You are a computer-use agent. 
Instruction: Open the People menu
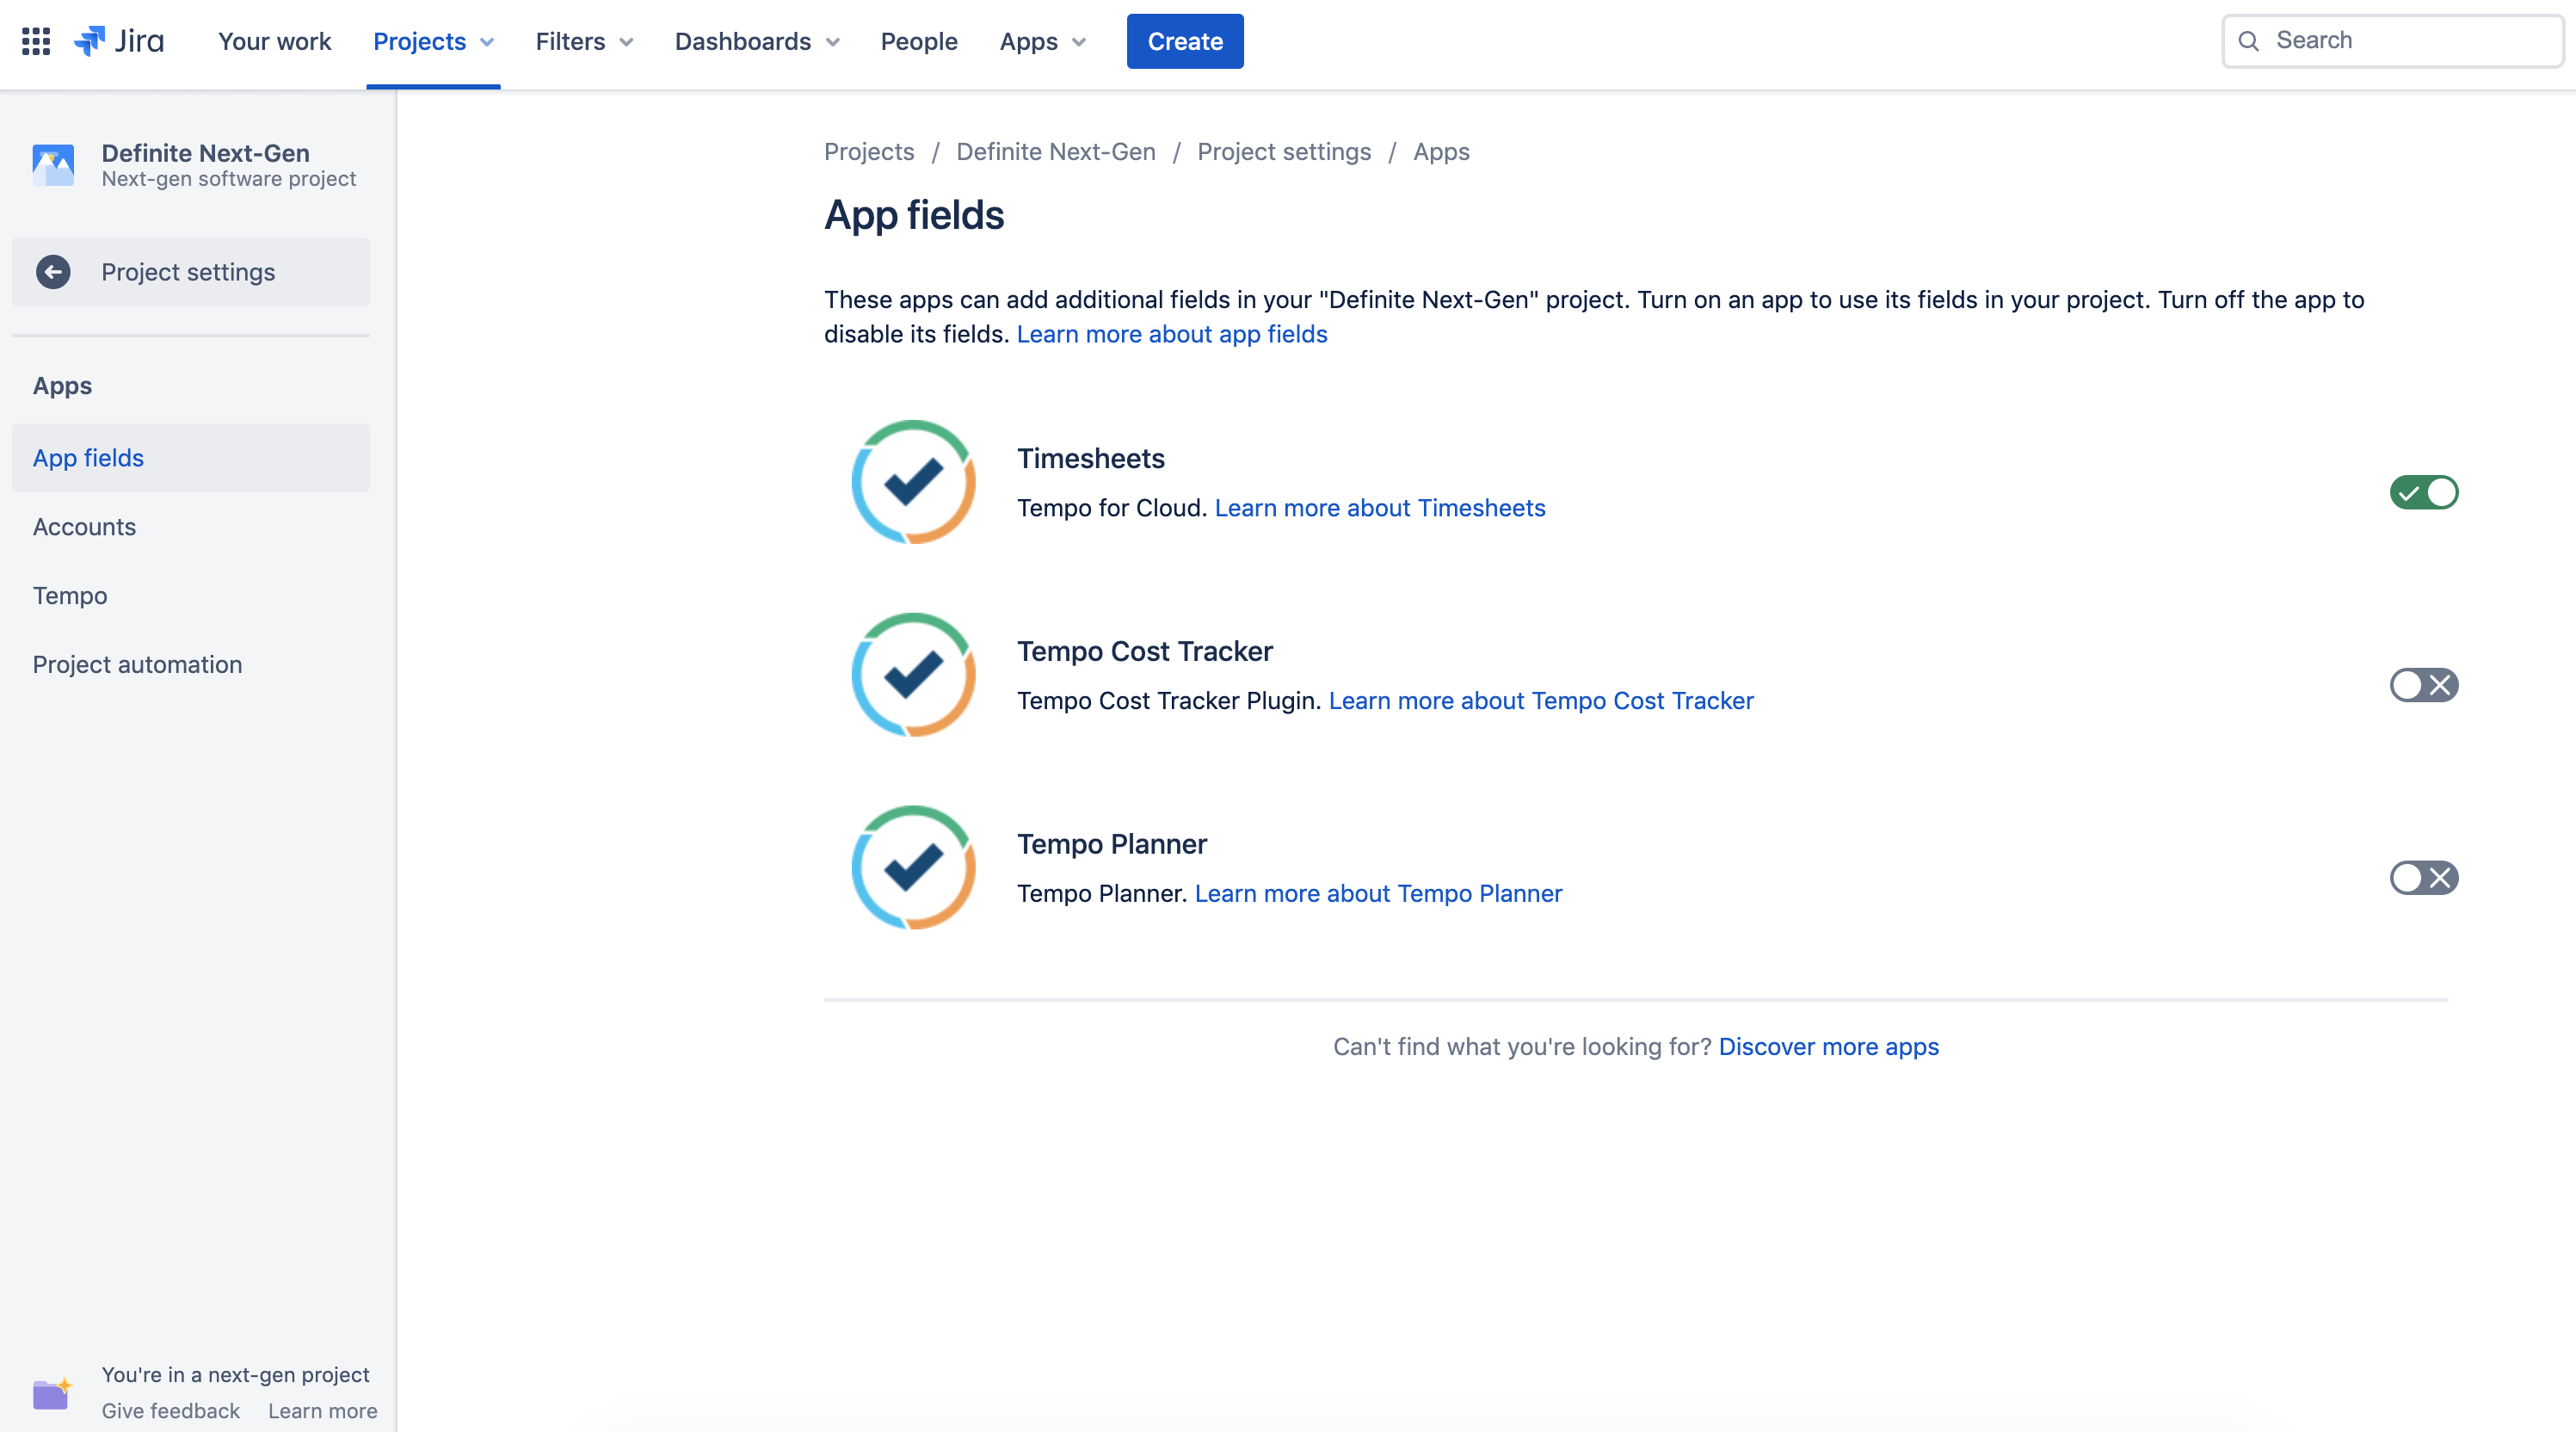point(918,41)
